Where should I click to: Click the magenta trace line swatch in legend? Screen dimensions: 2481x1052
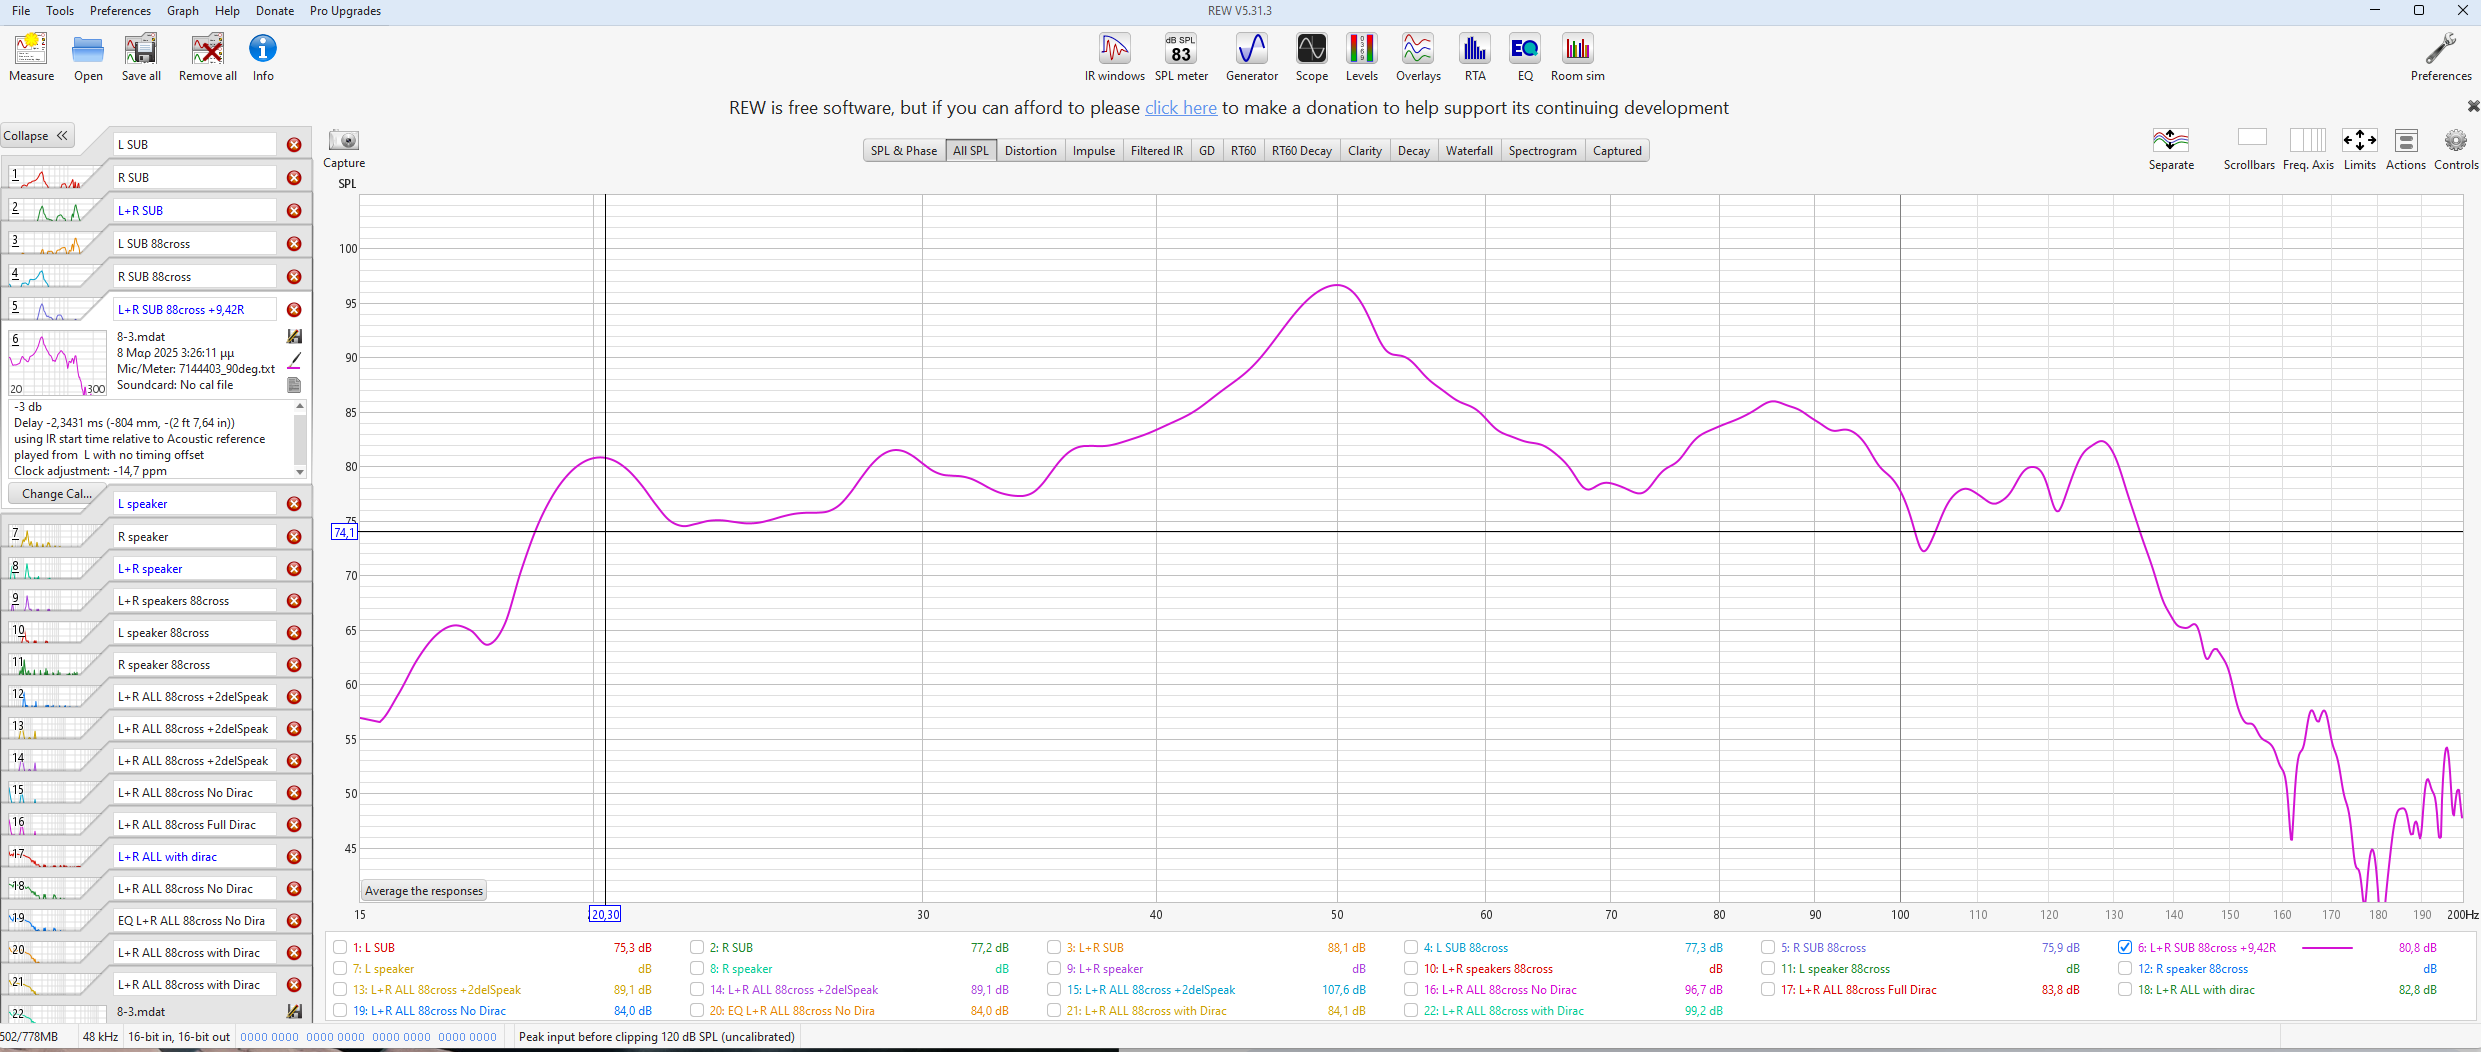click(2326, 948)
